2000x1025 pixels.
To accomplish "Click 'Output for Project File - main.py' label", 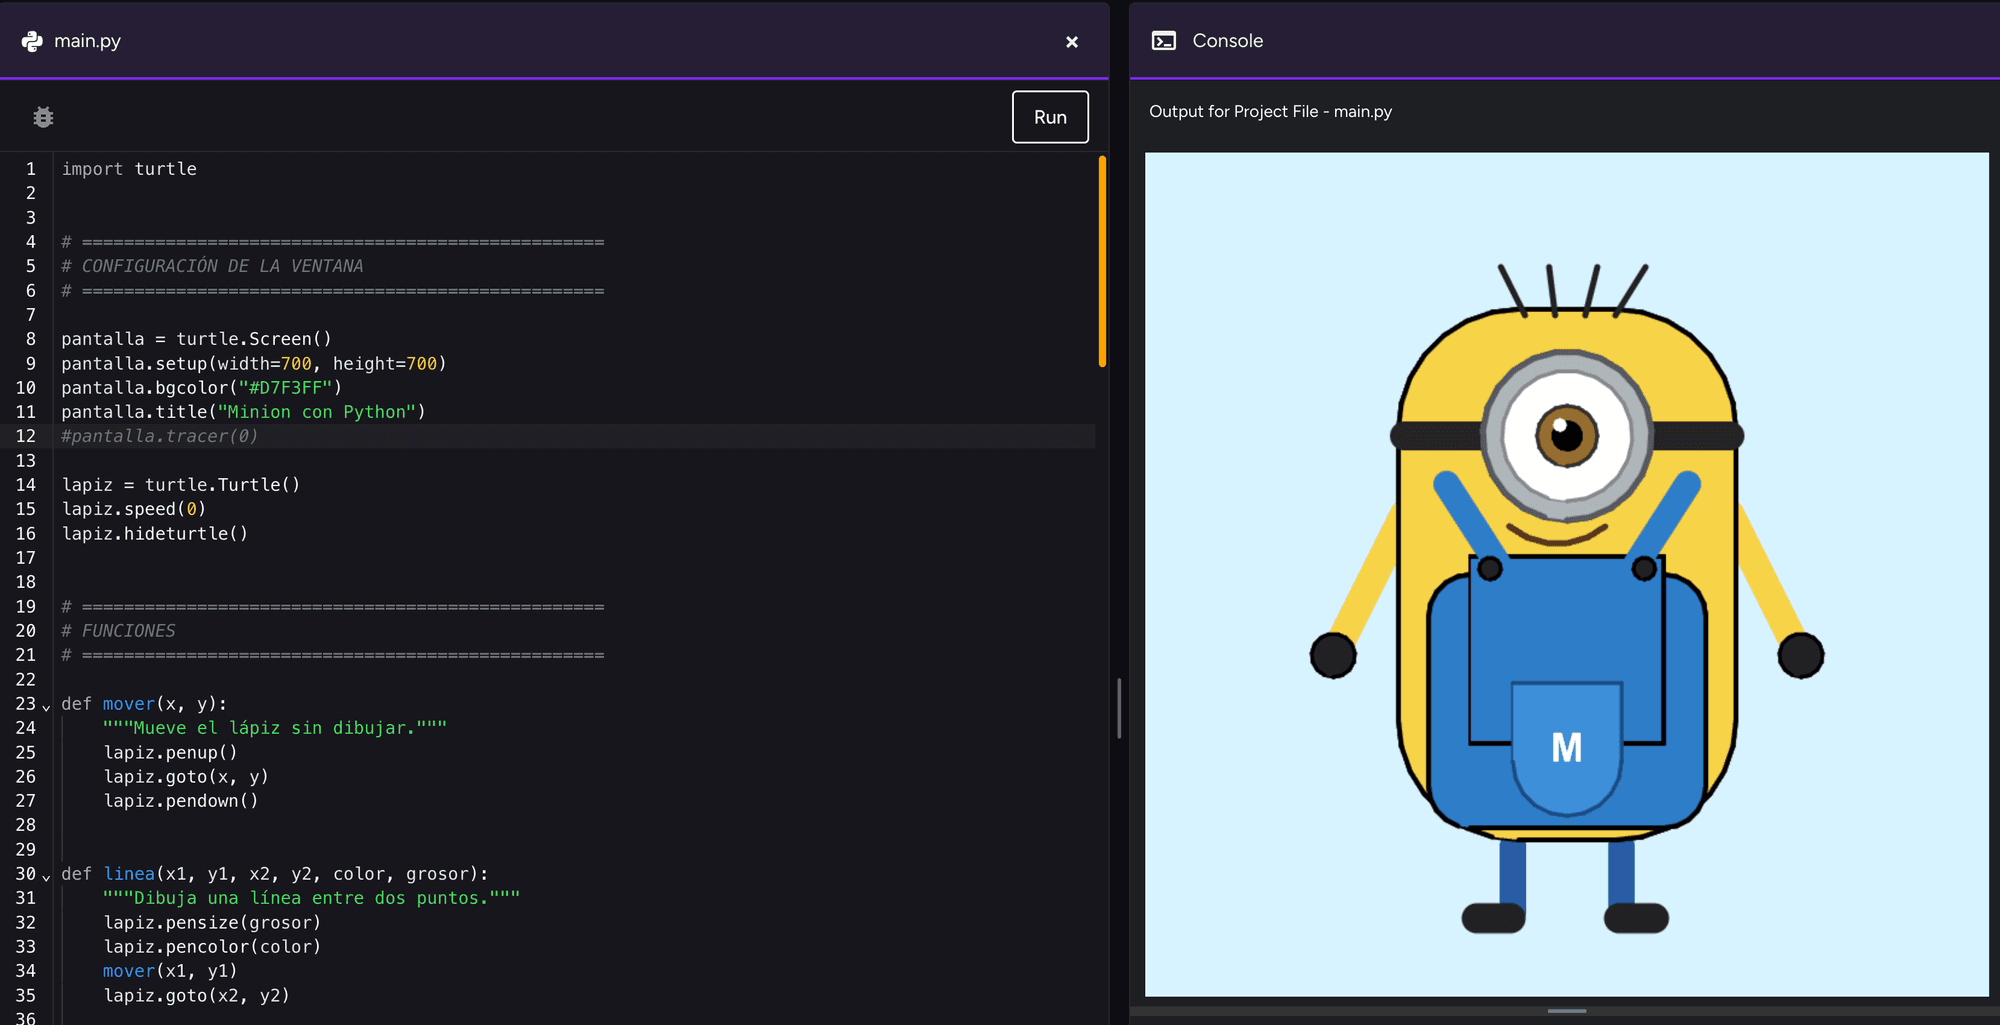I will pyautogui.click(x=1270, y=111).
